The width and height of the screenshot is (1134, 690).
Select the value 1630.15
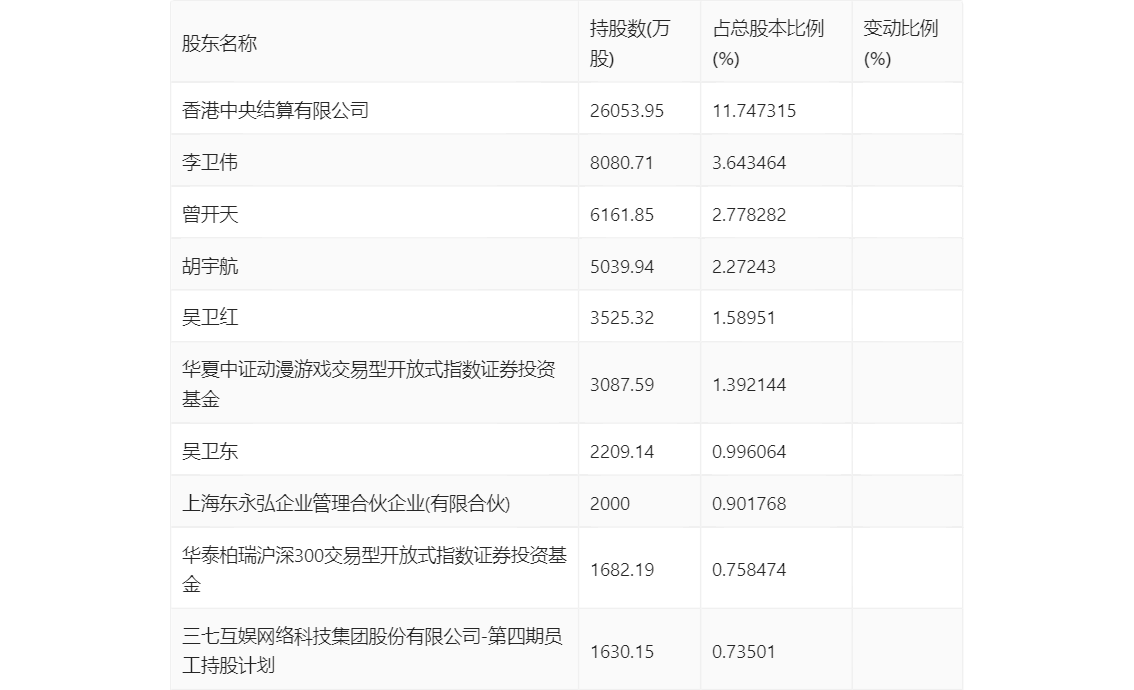point(622,652)
